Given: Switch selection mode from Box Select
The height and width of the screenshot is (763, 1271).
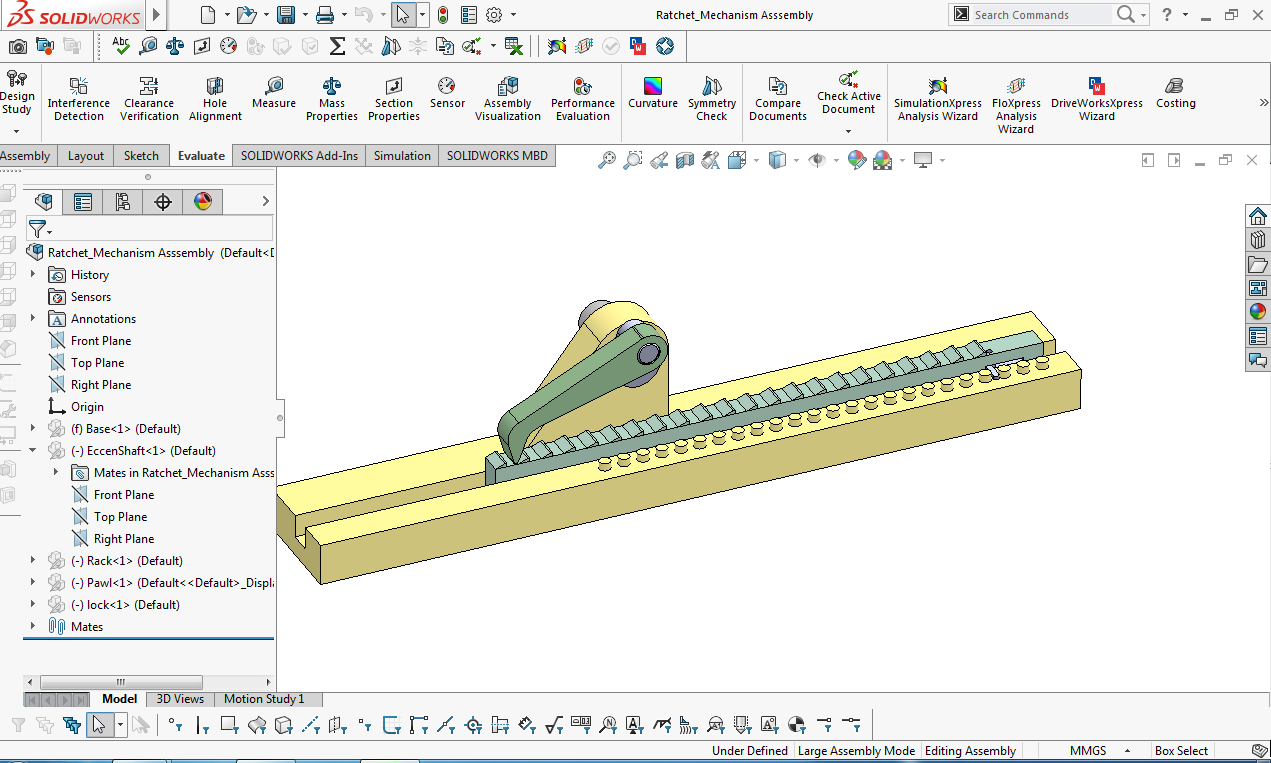Looking at the screenshot, I should tap(1182, 750).
